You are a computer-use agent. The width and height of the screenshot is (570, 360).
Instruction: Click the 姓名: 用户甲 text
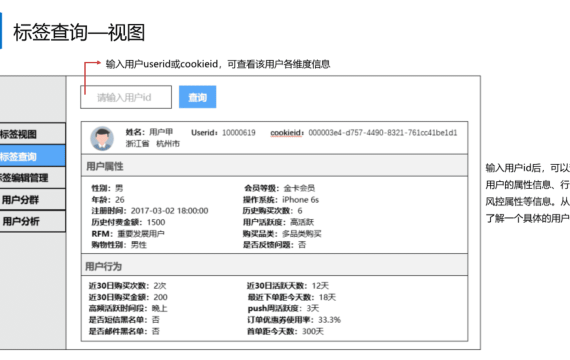point(149,132)
